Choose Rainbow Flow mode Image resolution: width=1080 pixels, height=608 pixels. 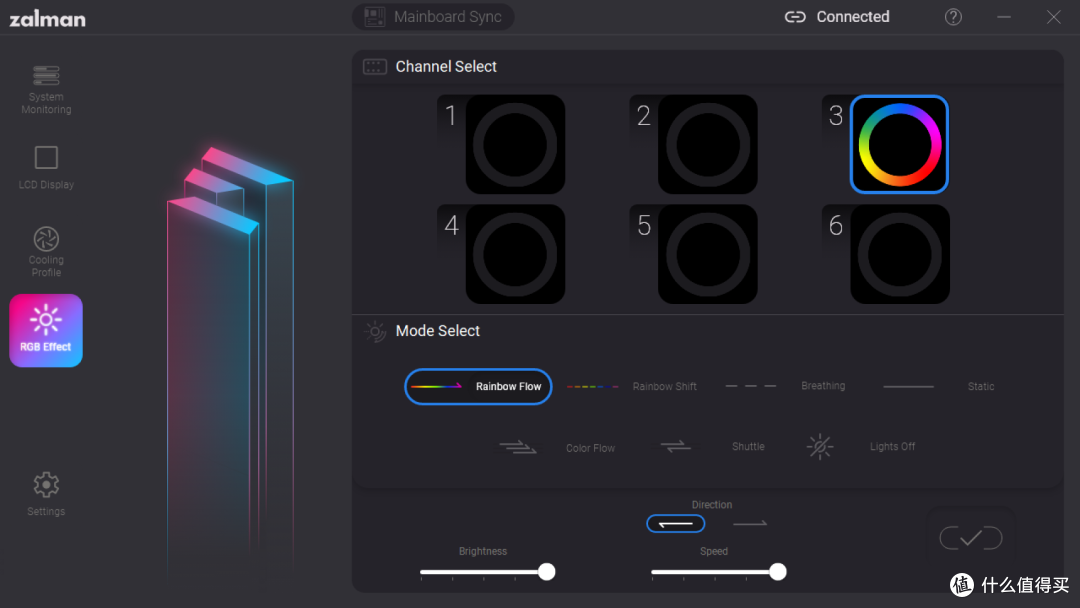pyautogui.click(x=478, y=386)
